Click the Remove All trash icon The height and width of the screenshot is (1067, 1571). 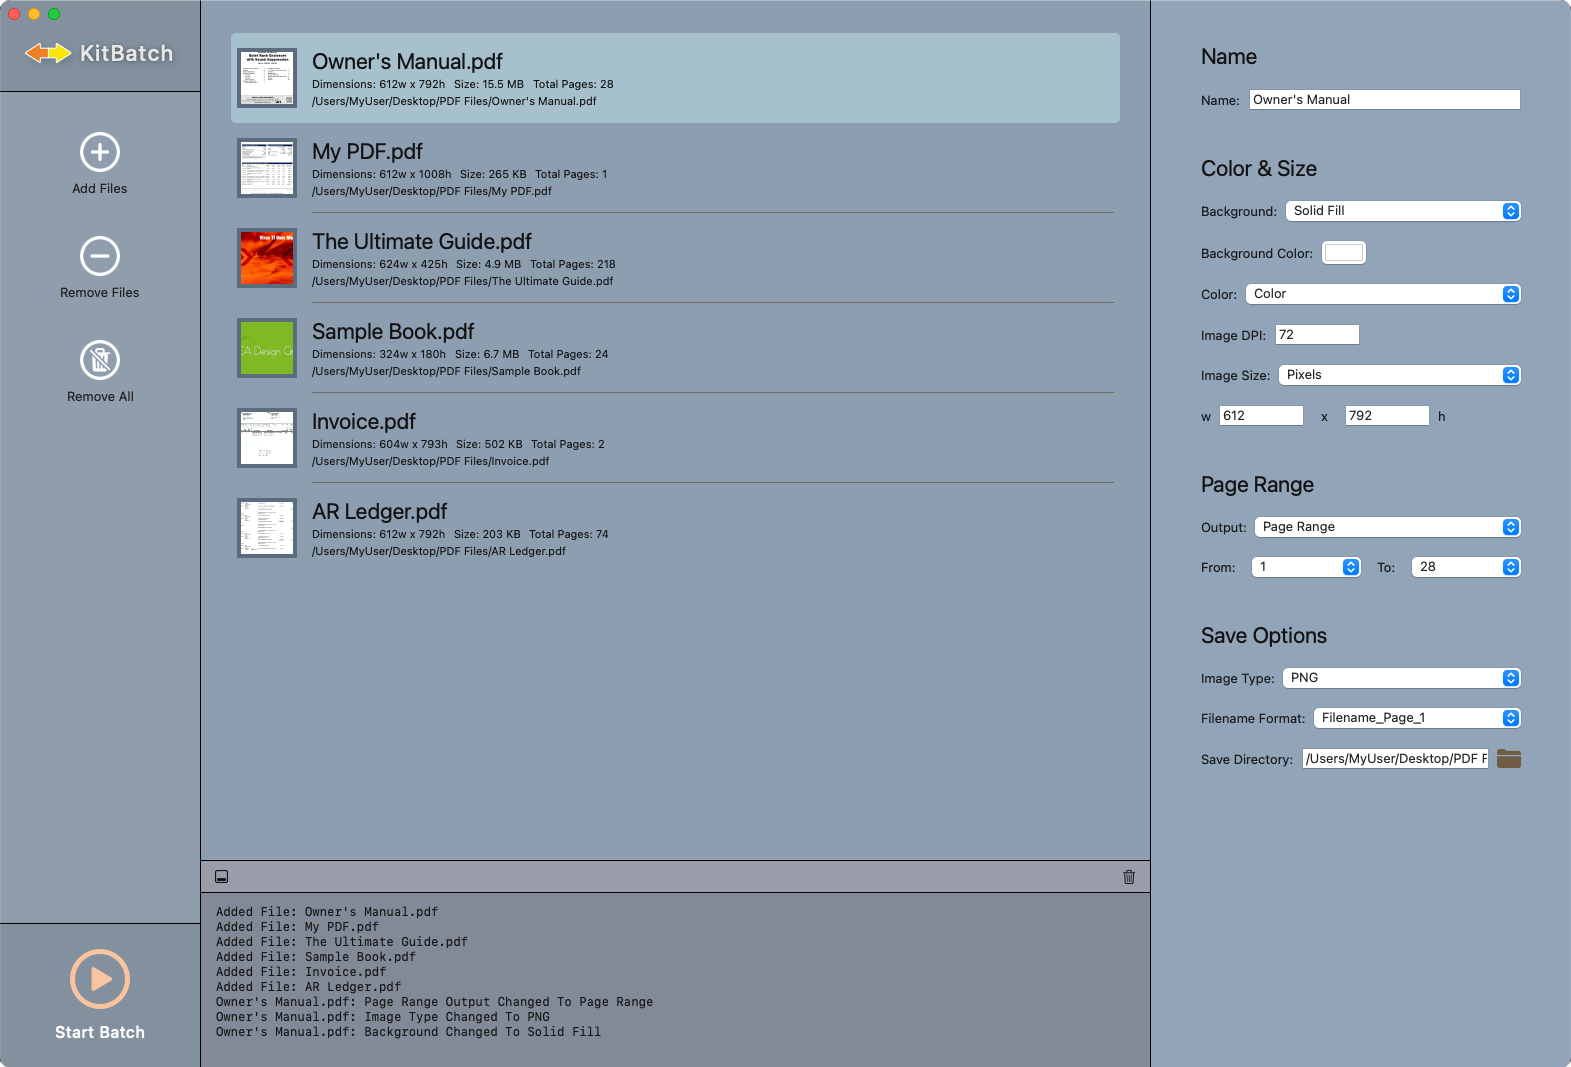coord(100,360)
